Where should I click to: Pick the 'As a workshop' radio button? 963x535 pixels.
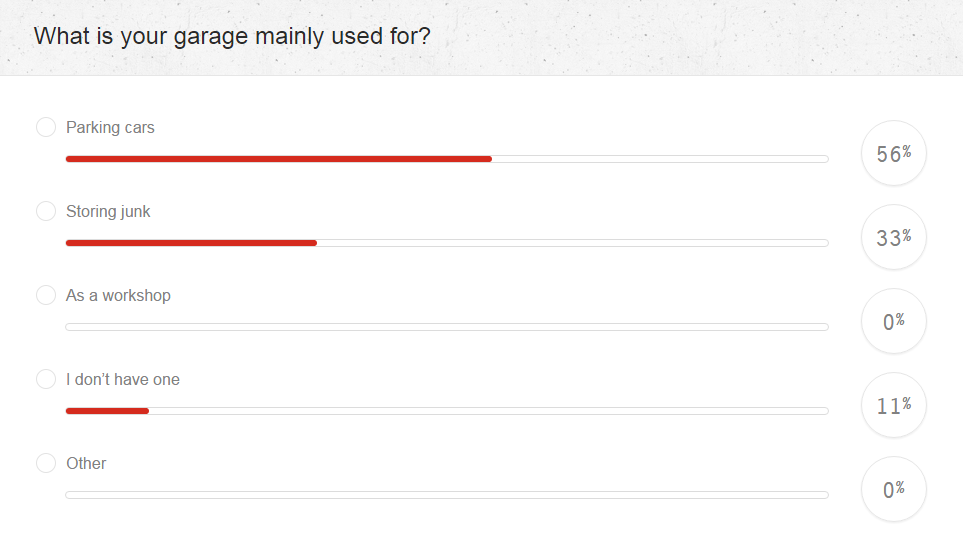[46, 295]
